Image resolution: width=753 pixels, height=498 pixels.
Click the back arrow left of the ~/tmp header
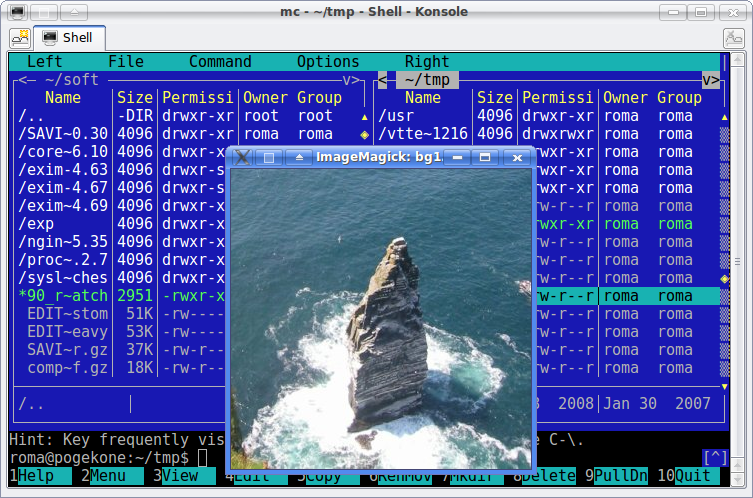coord(382,80)
